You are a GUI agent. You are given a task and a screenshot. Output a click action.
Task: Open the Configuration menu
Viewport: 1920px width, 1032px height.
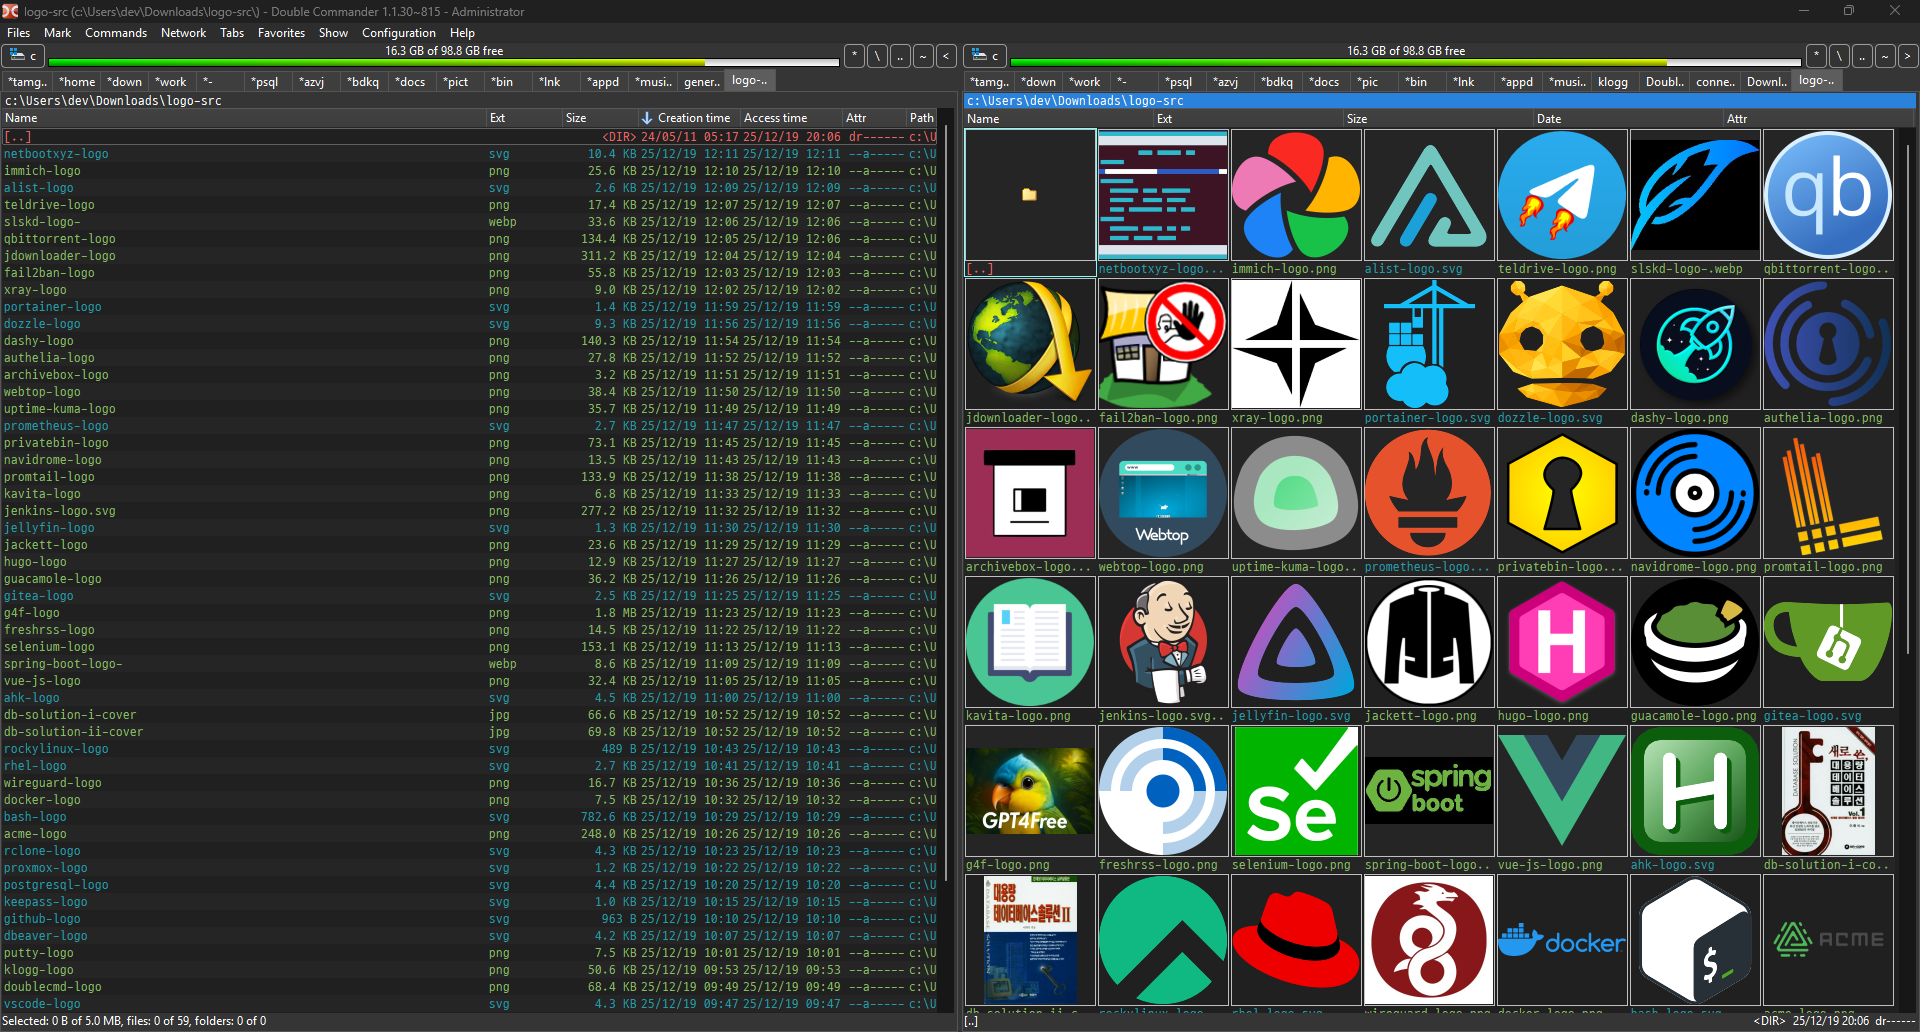point(398,33)
